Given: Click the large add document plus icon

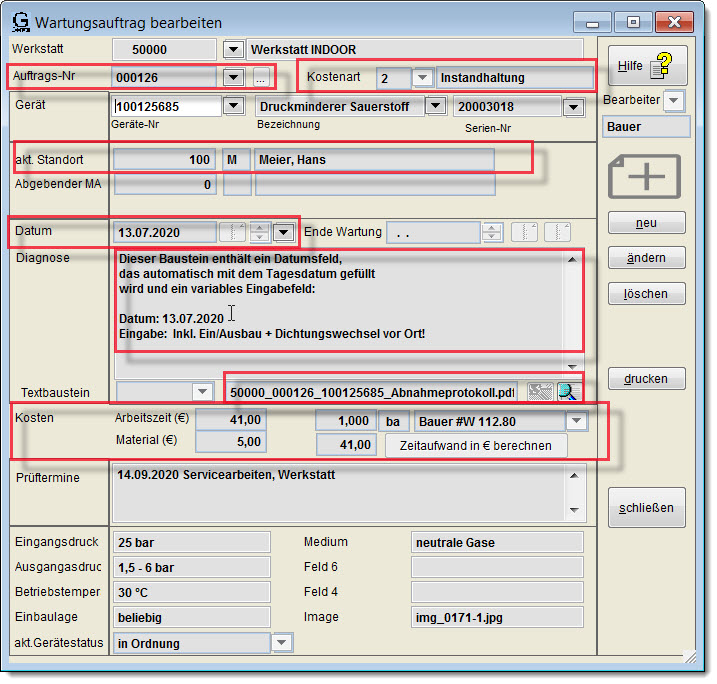Looking at the screenshot, I should coord(646,178).
